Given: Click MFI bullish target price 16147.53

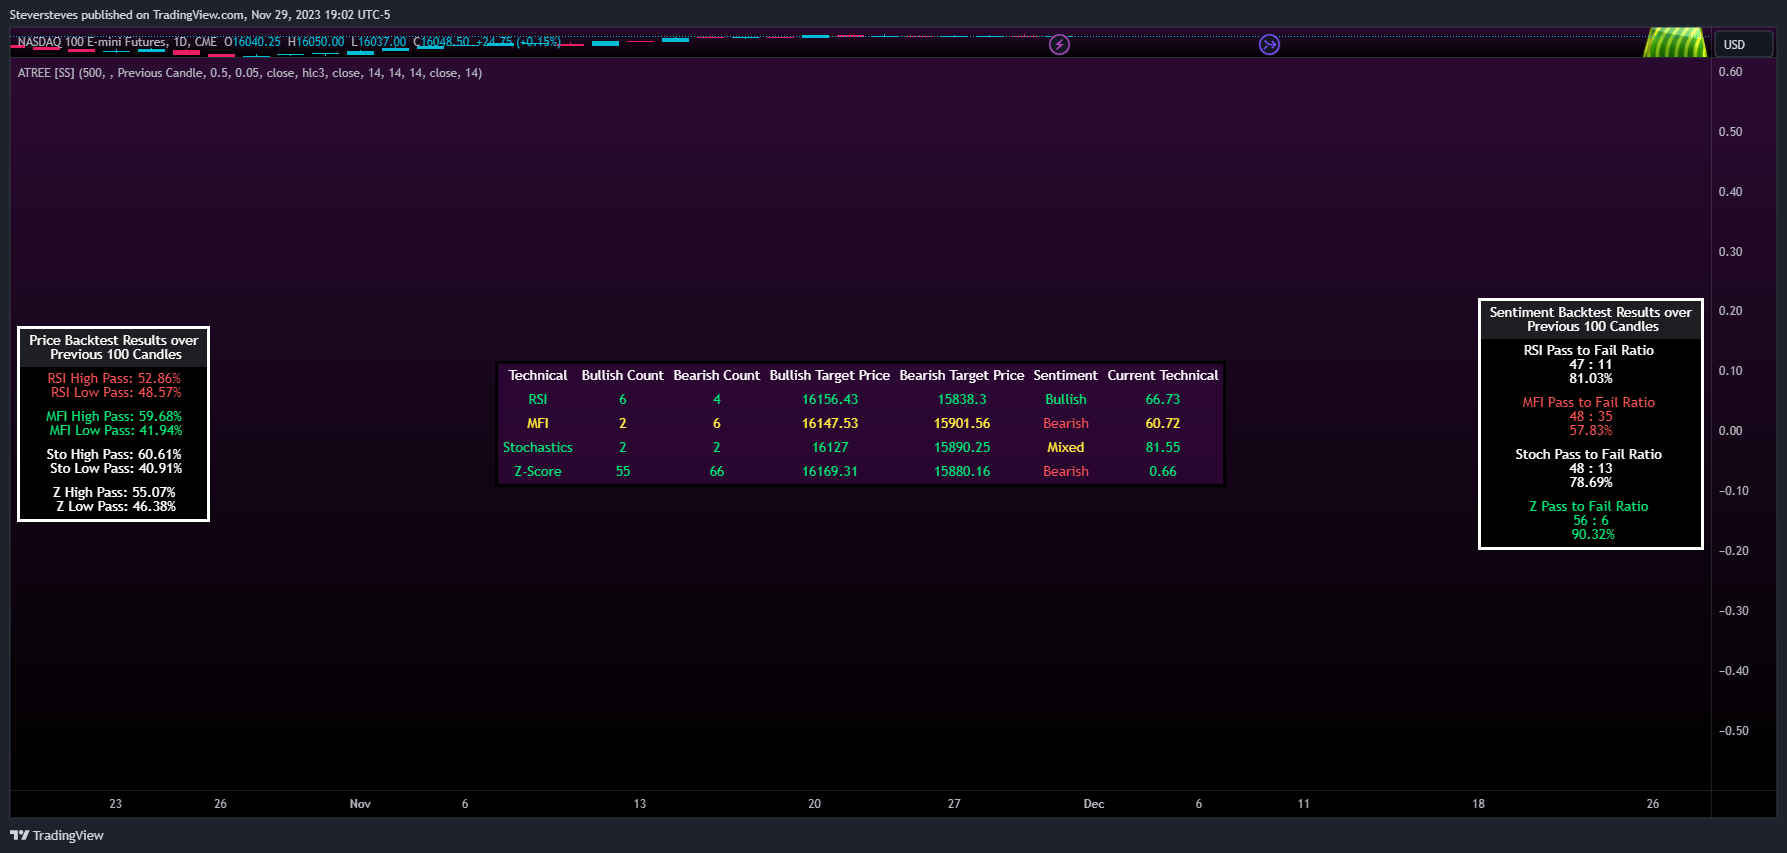Looking at the screenshot, I should pyautogui.click(x=830, y=423).
